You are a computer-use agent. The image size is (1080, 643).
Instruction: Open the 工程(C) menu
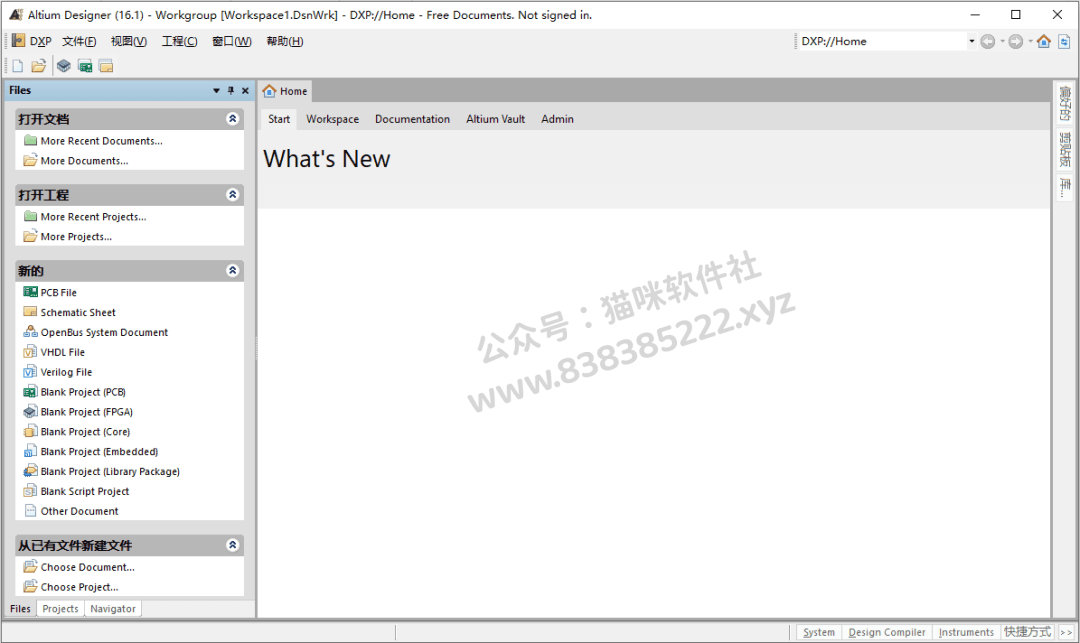coord(179,41)
